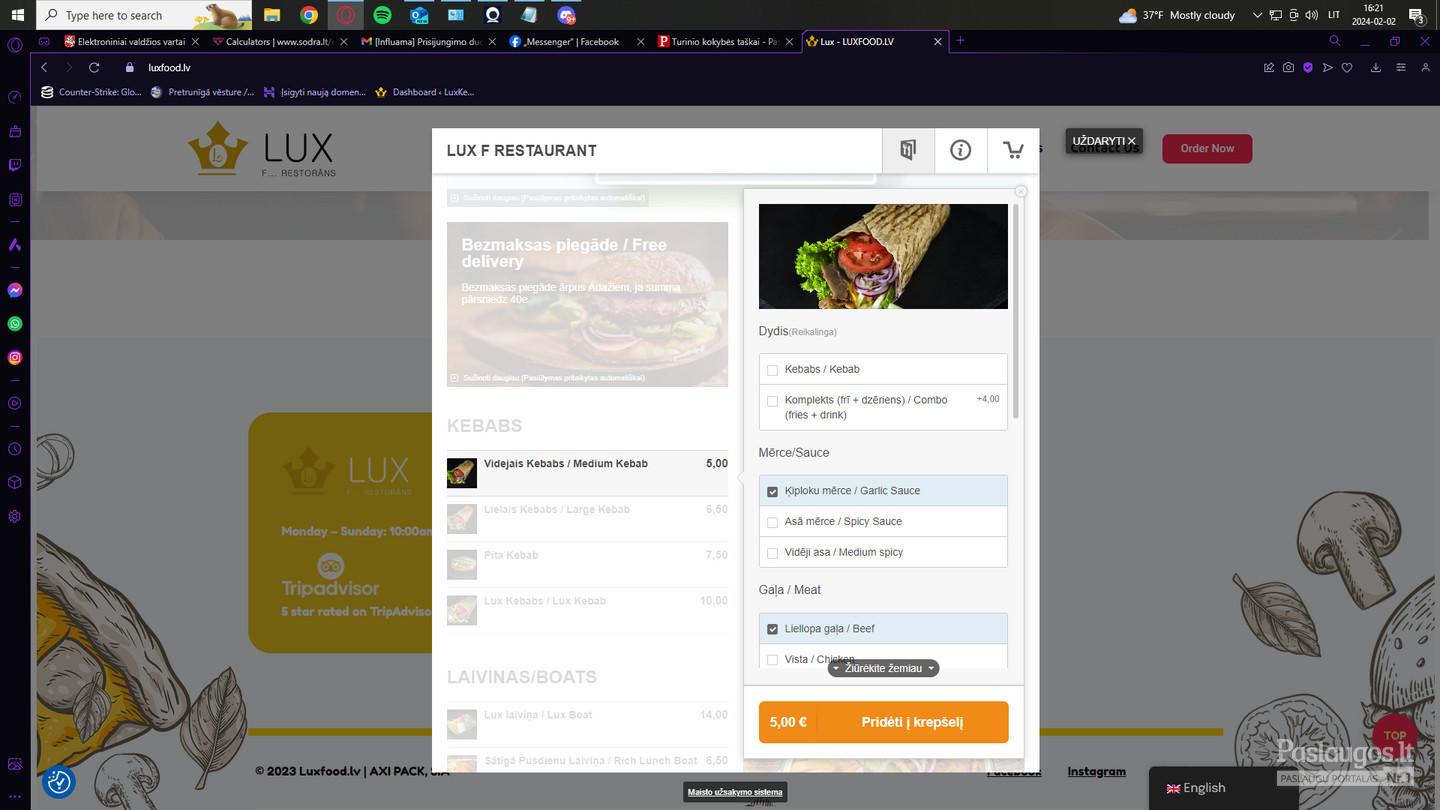Screen dimensions: 1440x810
Task: Switch to Messenger Facebook tab
Action: [576, 42]
